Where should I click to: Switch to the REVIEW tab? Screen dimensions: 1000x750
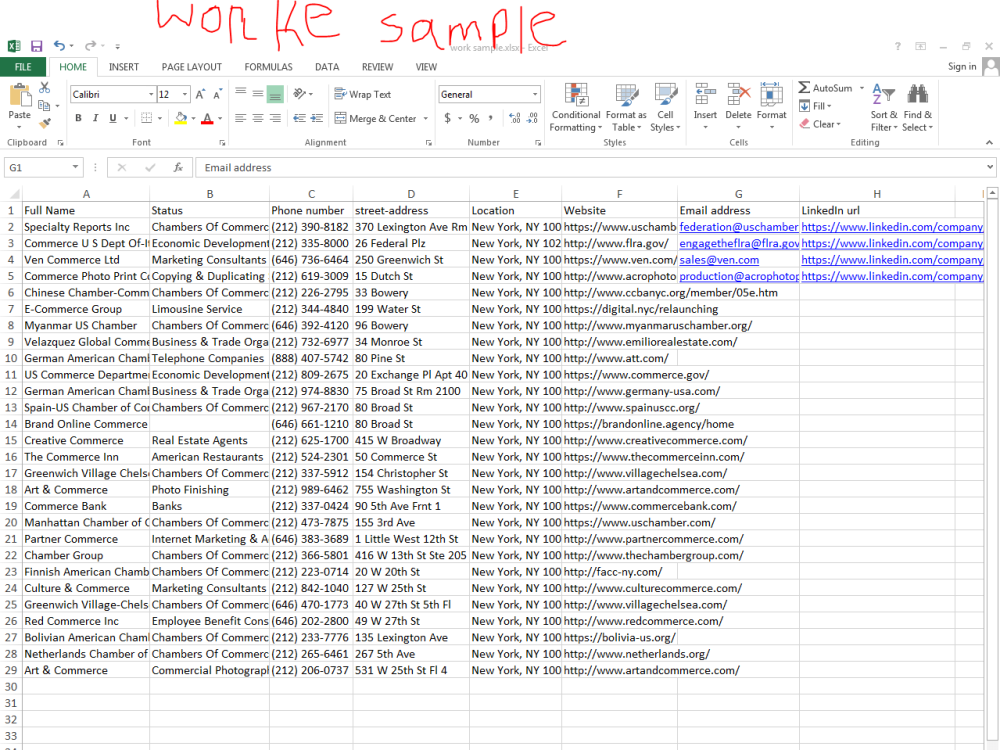coord(378,66)
